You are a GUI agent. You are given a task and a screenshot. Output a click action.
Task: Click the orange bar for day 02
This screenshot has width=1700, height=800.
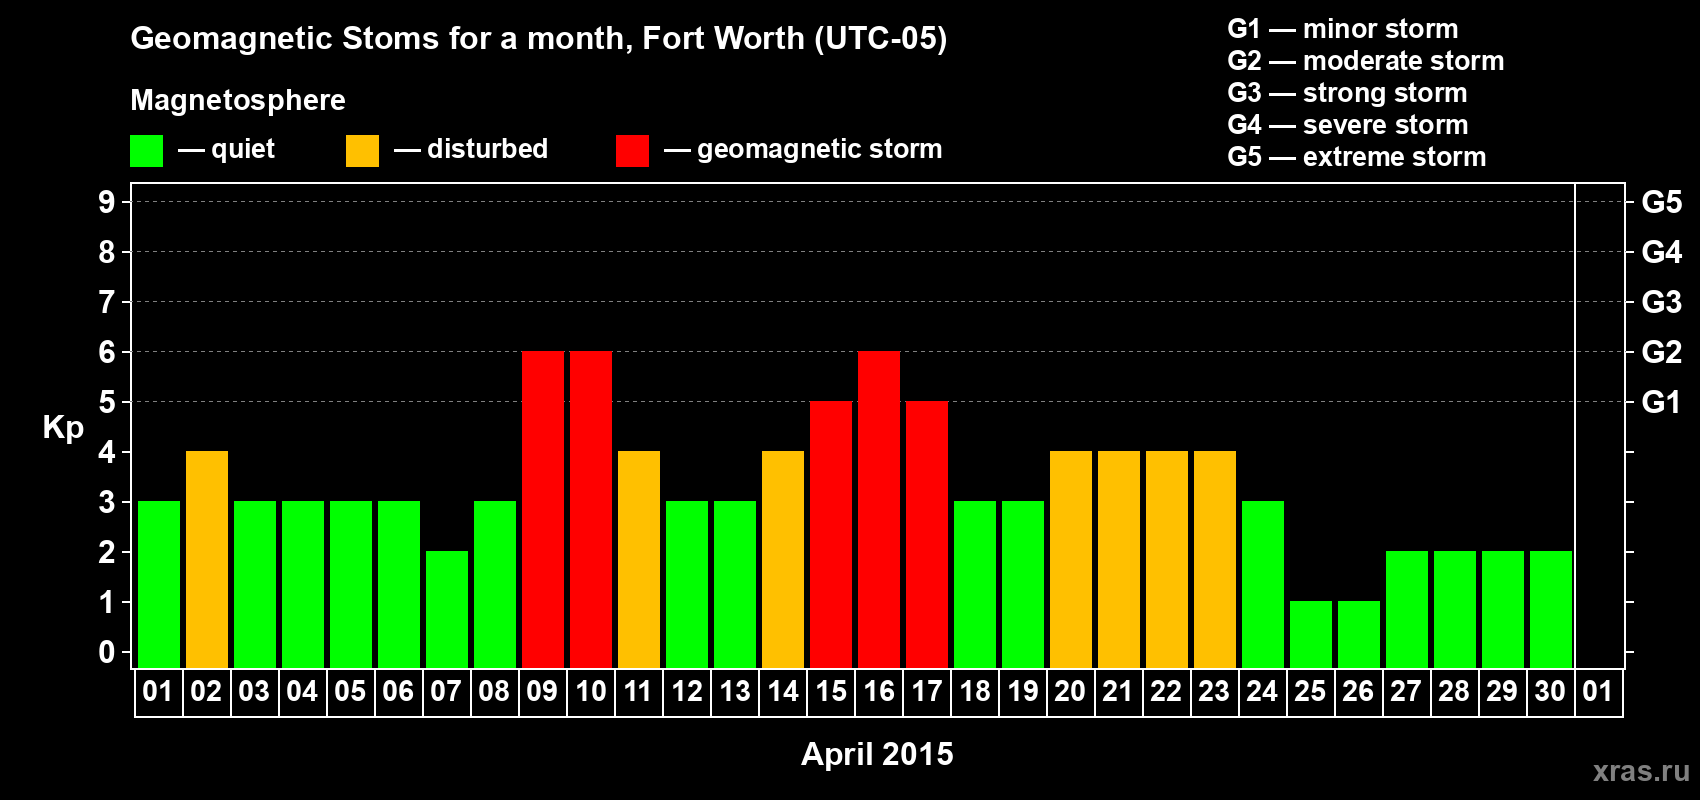click(x=207, y=559)
